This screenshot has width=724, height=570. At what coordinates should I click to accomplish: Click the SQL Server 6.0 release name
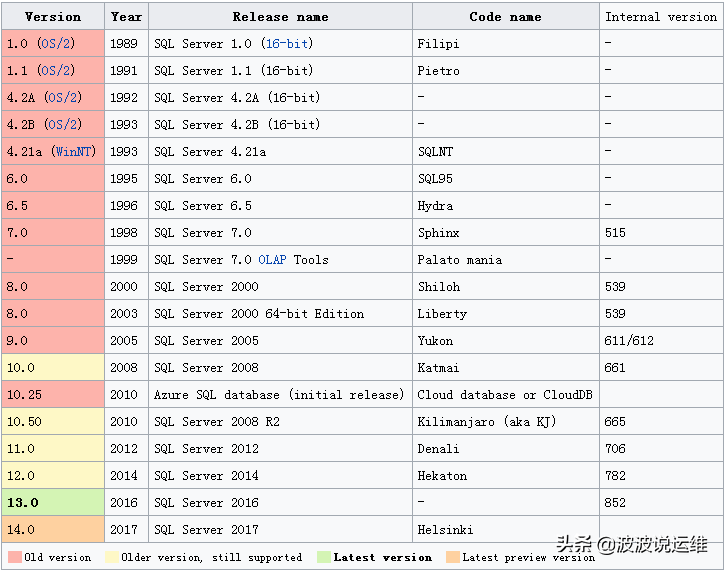[x=203, y=179]
